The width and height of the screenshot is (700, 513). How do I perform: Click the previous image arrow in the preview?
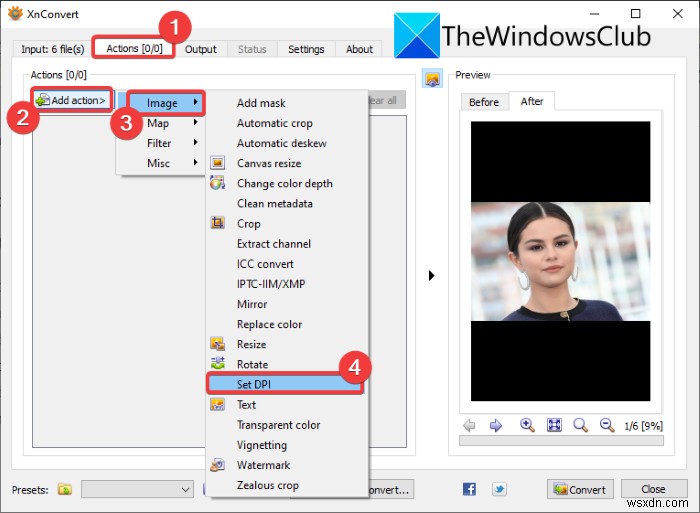tap(469, 425)
